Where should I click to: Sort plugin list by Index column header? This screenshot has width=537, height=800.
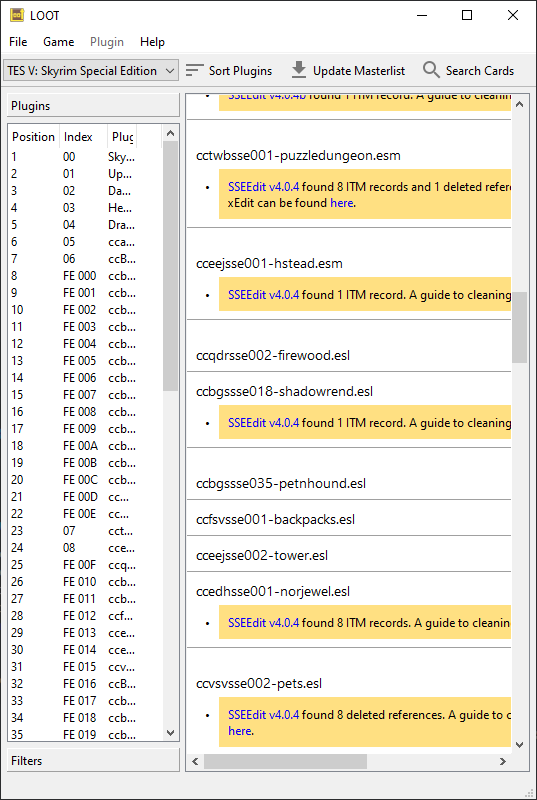point(83,137)
